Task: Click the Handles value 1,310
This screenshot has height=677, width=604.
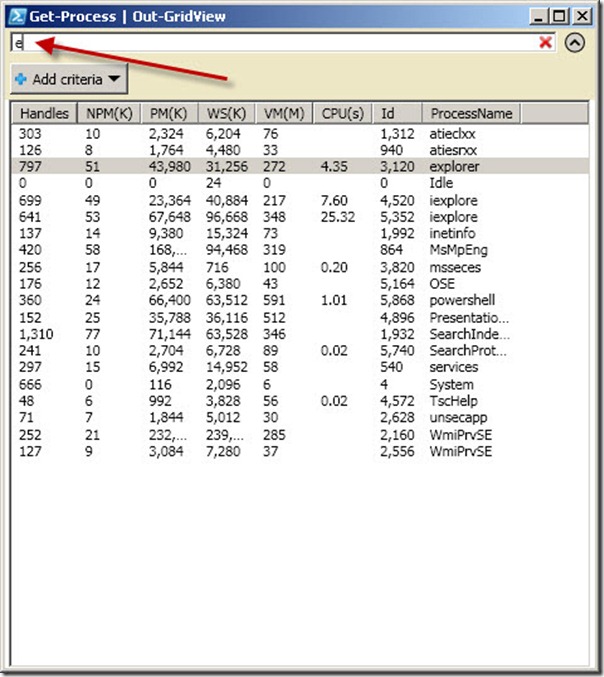Action: click(36, 334)
